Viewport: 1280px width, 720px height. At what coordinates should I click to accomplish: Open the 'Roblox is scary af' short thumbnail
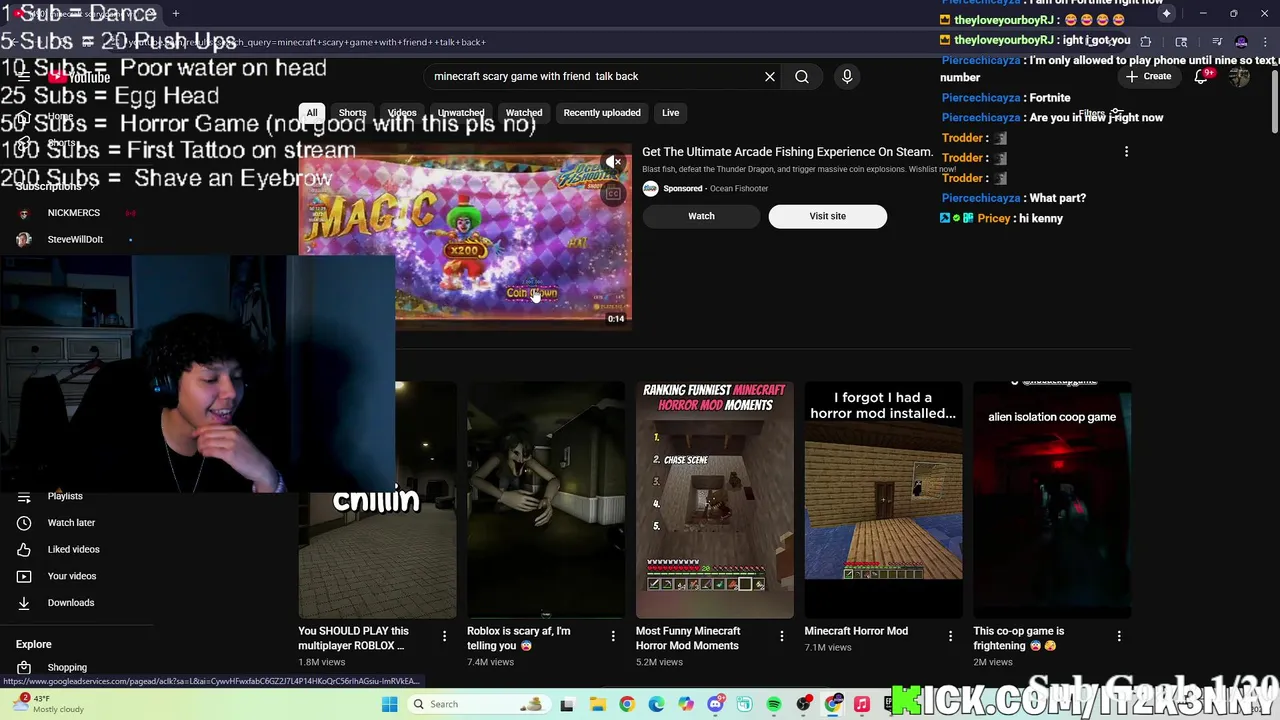tap(545, 500)
